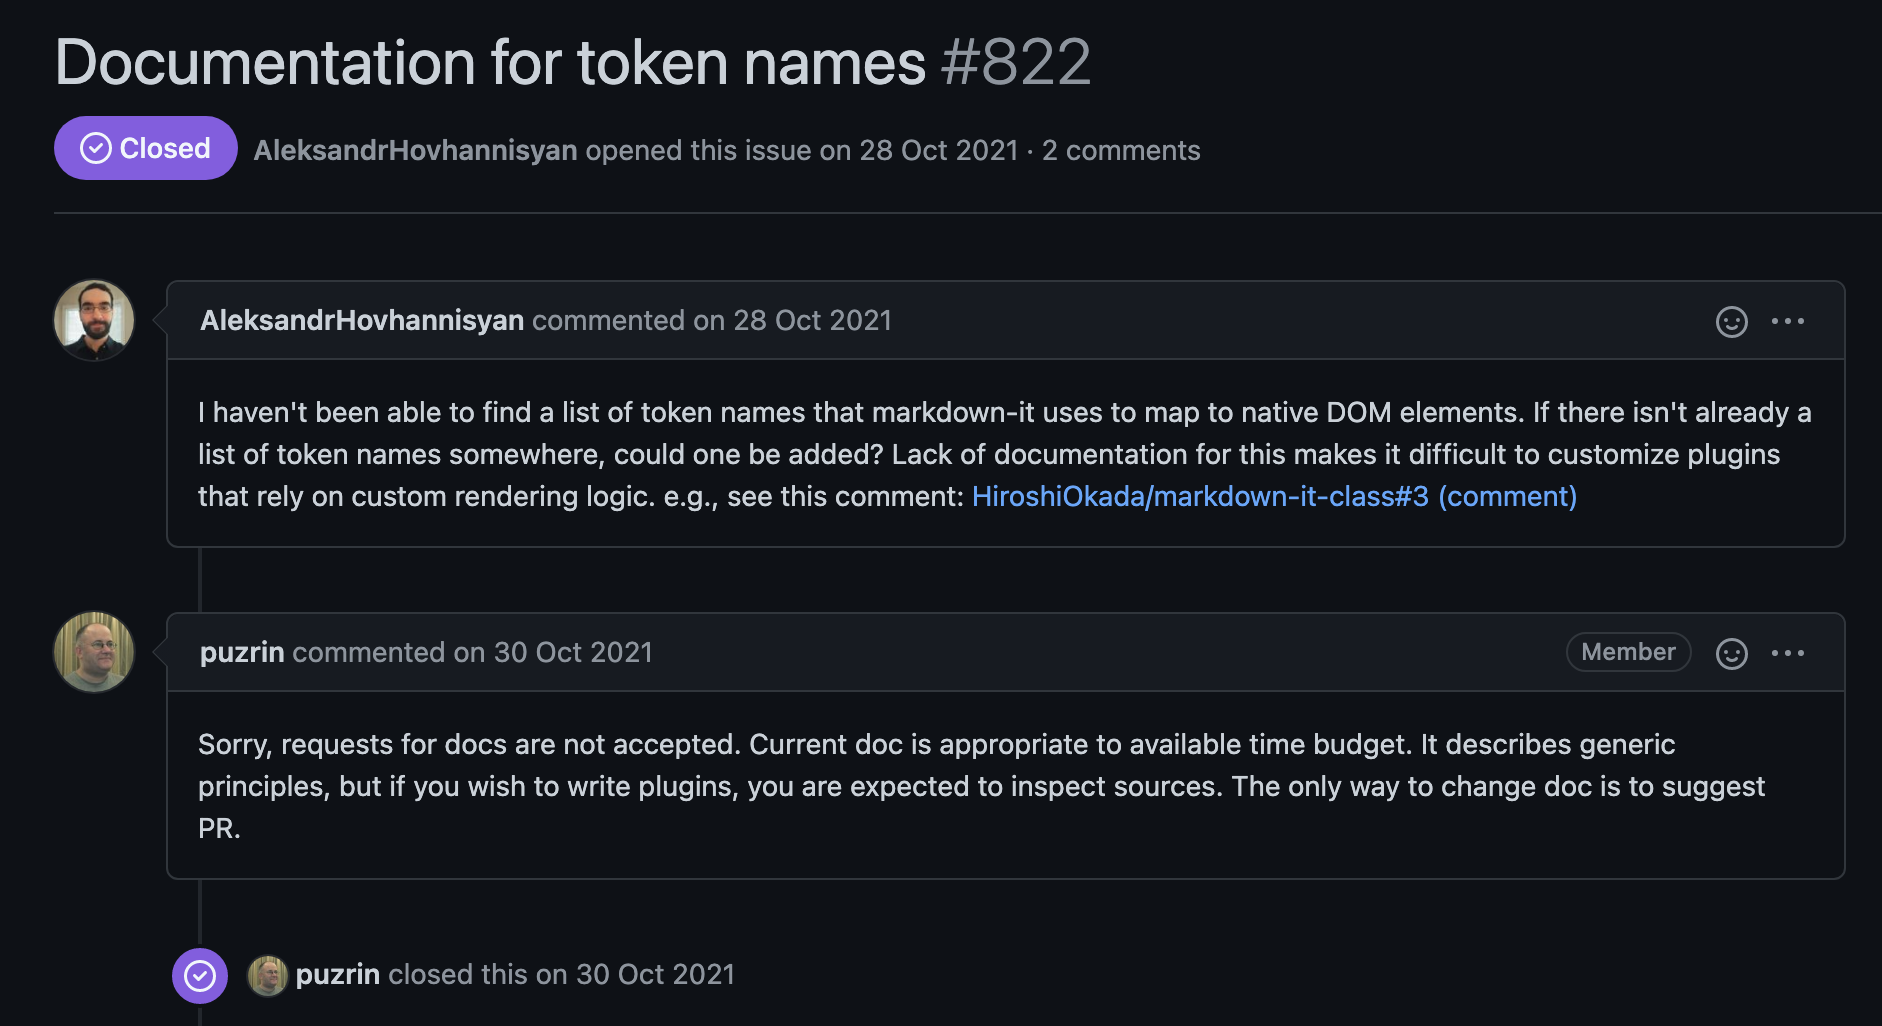Click the closed event date 30 Oct 2021

click(x=655, y=974)
